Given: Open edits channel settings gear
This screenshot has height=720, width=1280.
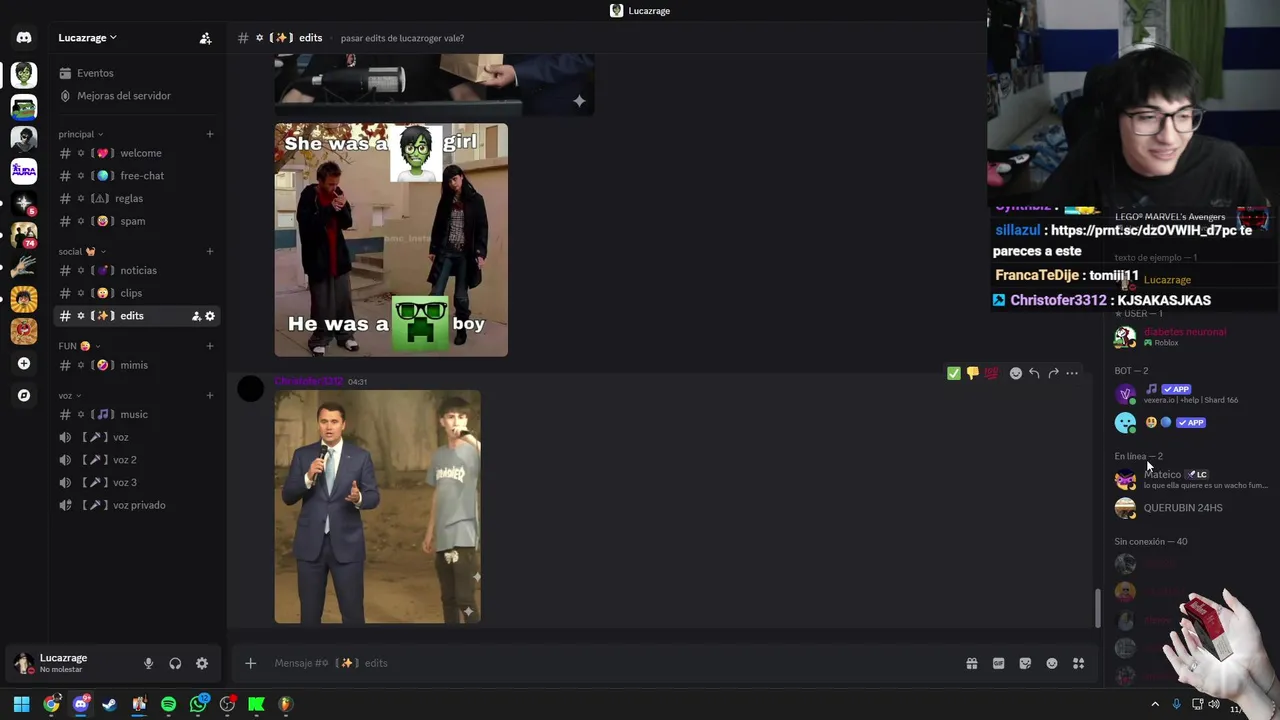Looking at the screenshot, I should (210, 316).
